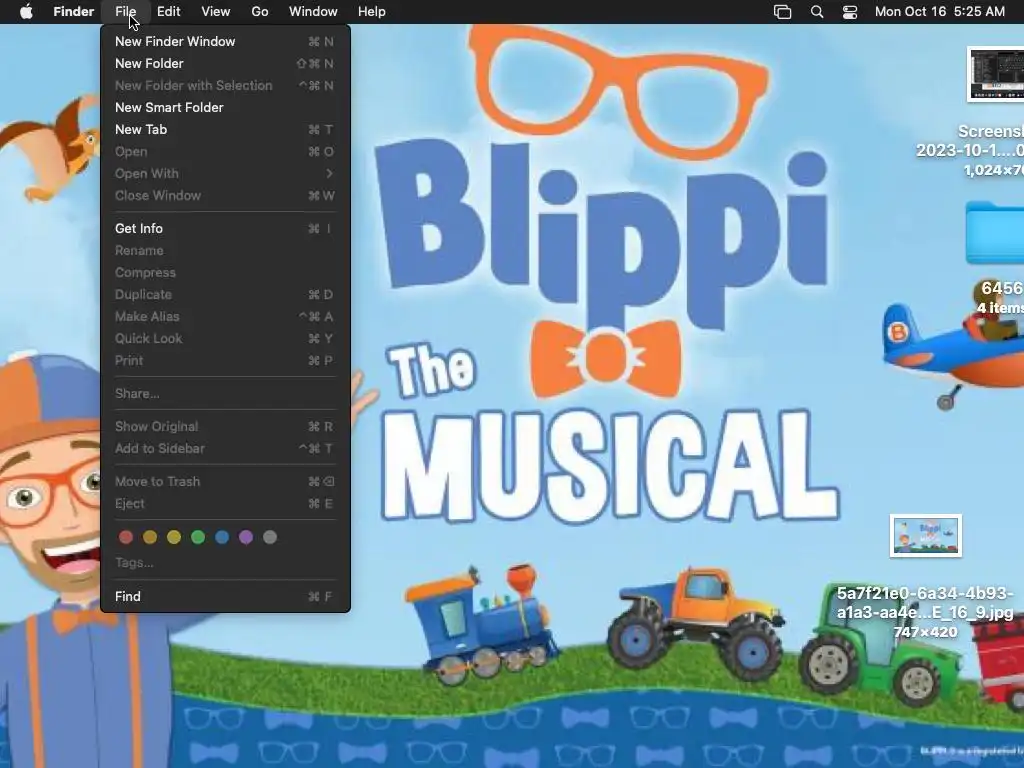
Task: Click the dimmed Quick Look item
Action: [x=225, y=338]
